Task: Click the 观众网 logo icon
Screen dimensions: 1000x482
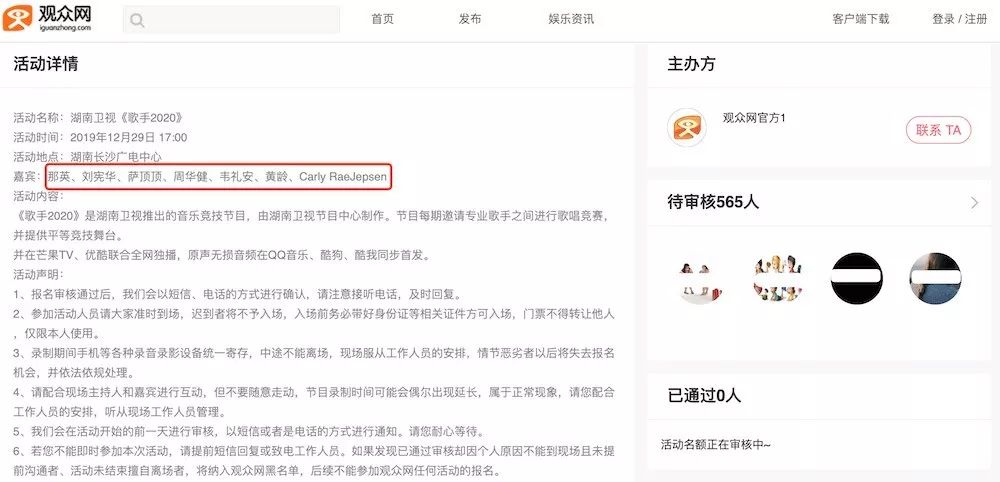Action: (17, 18)
